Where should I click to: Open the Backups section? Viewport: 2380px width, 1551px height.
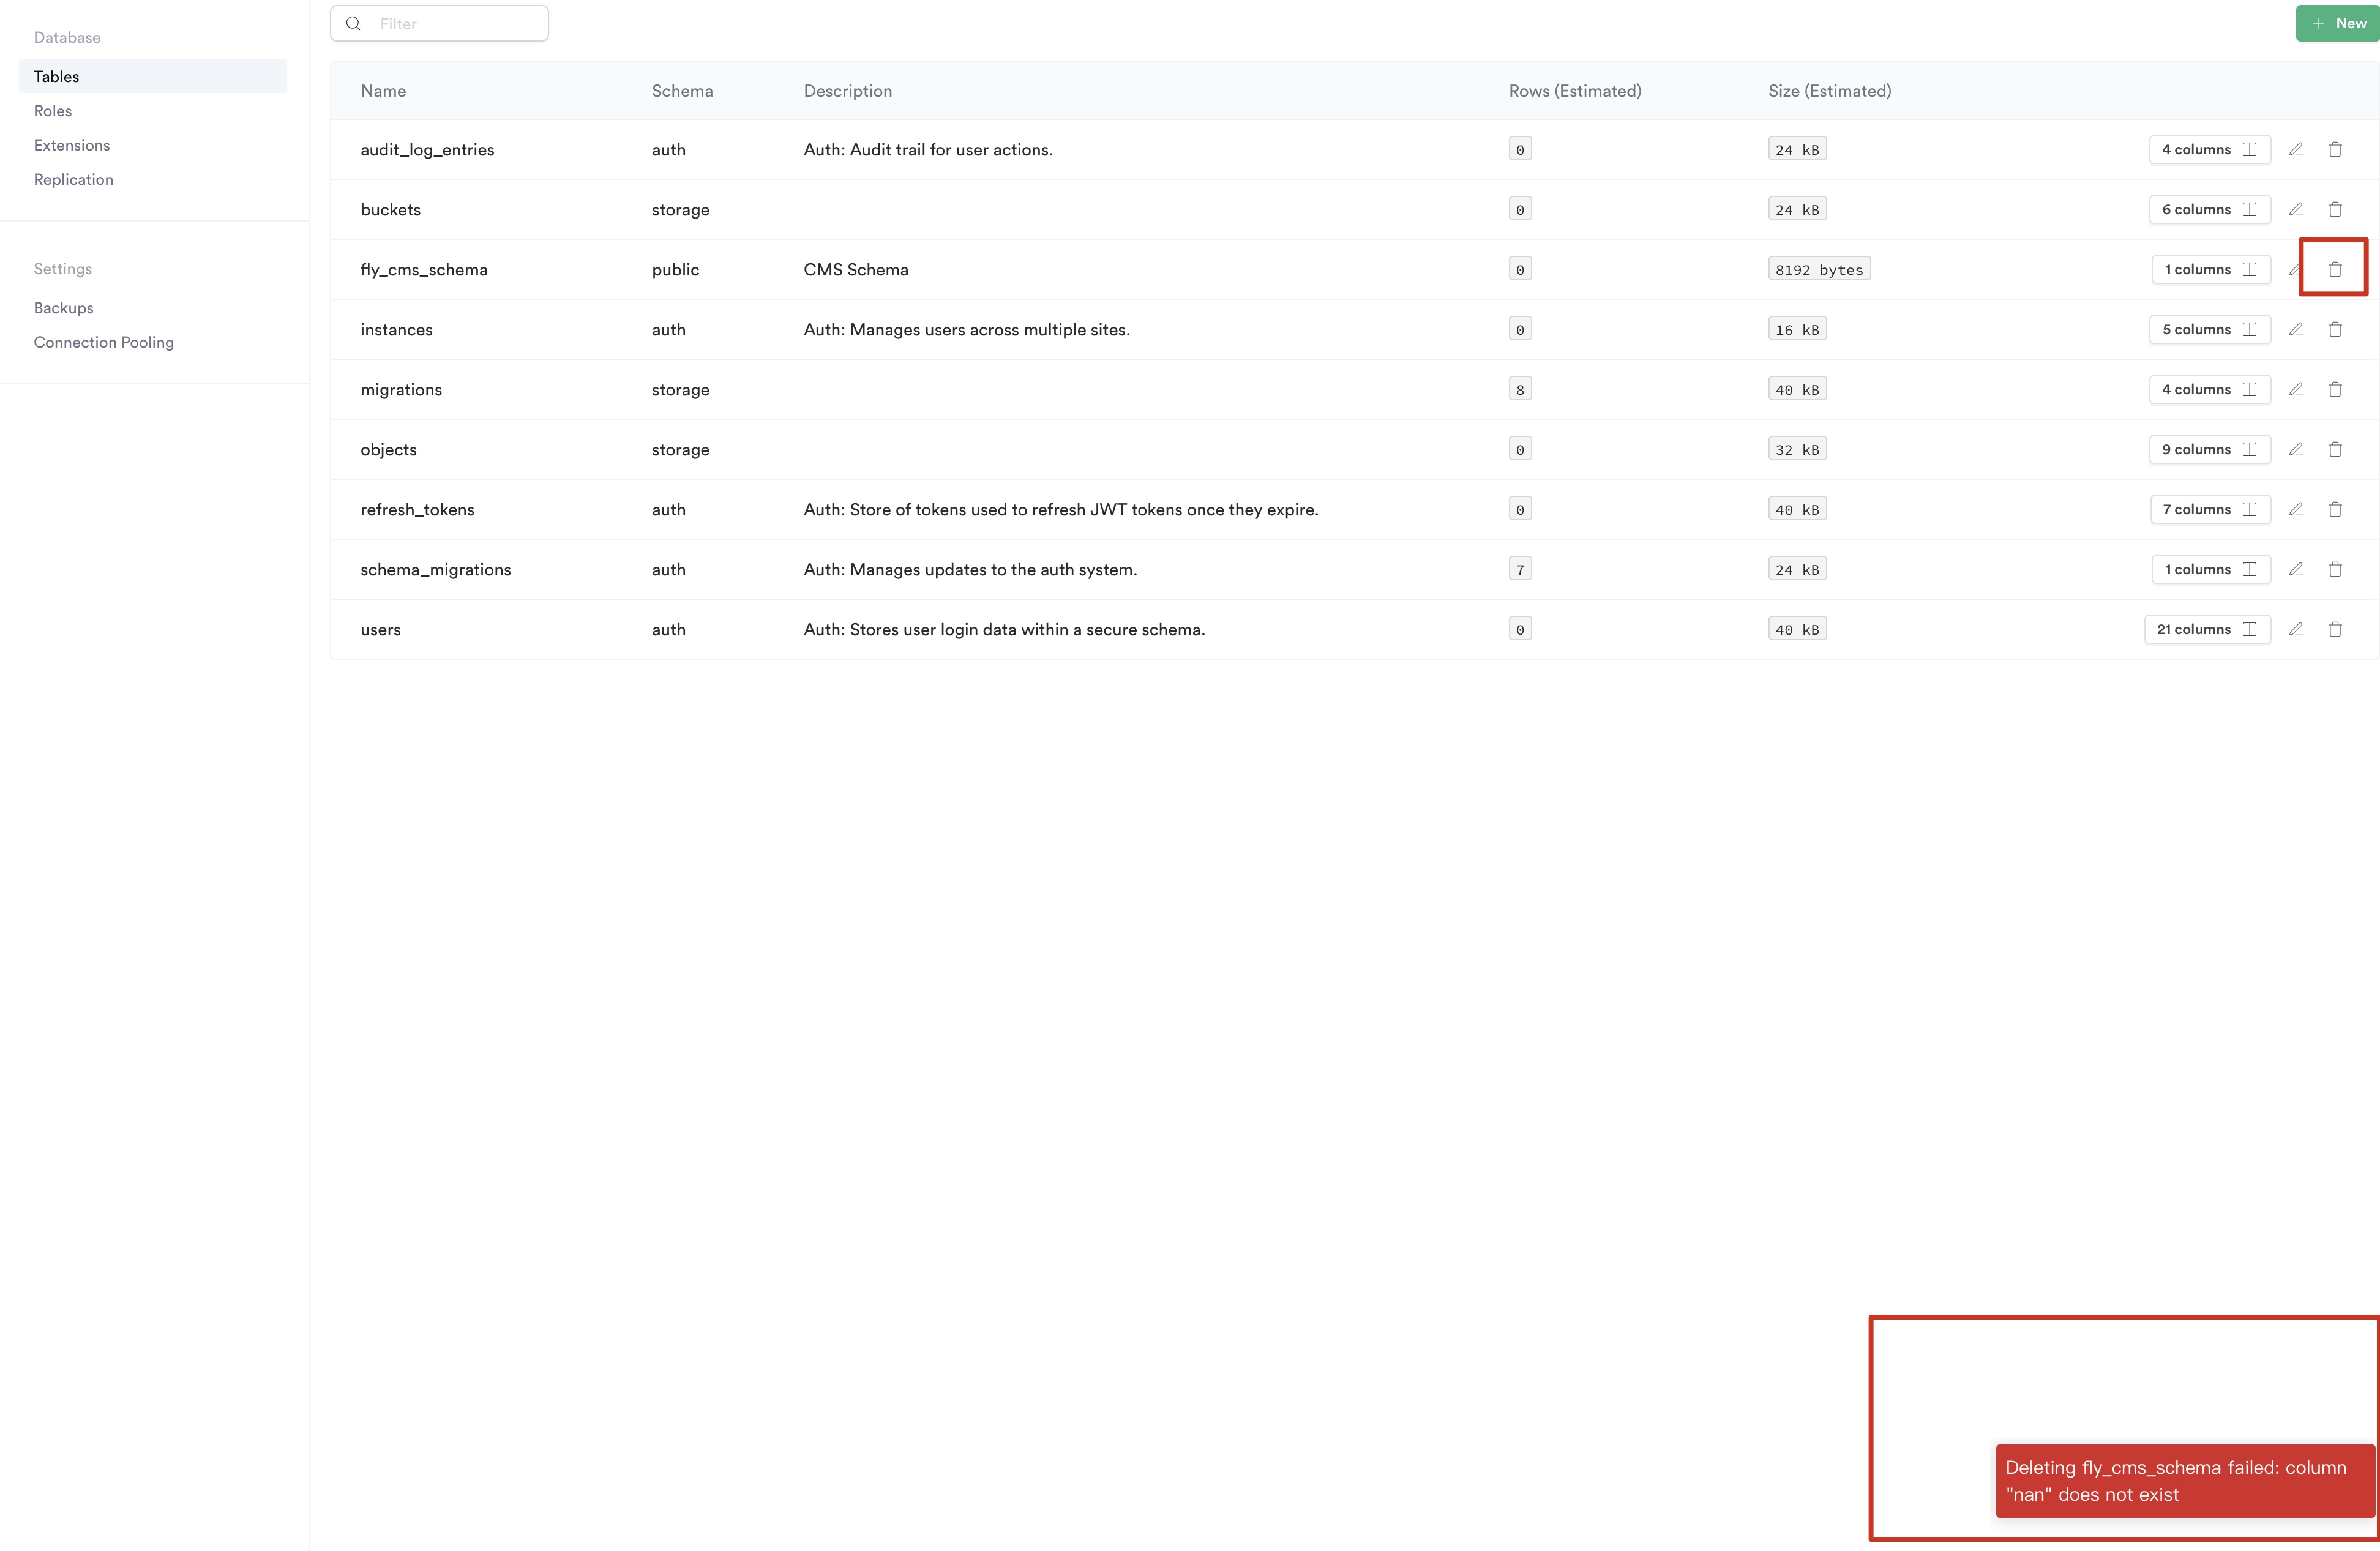63,307
